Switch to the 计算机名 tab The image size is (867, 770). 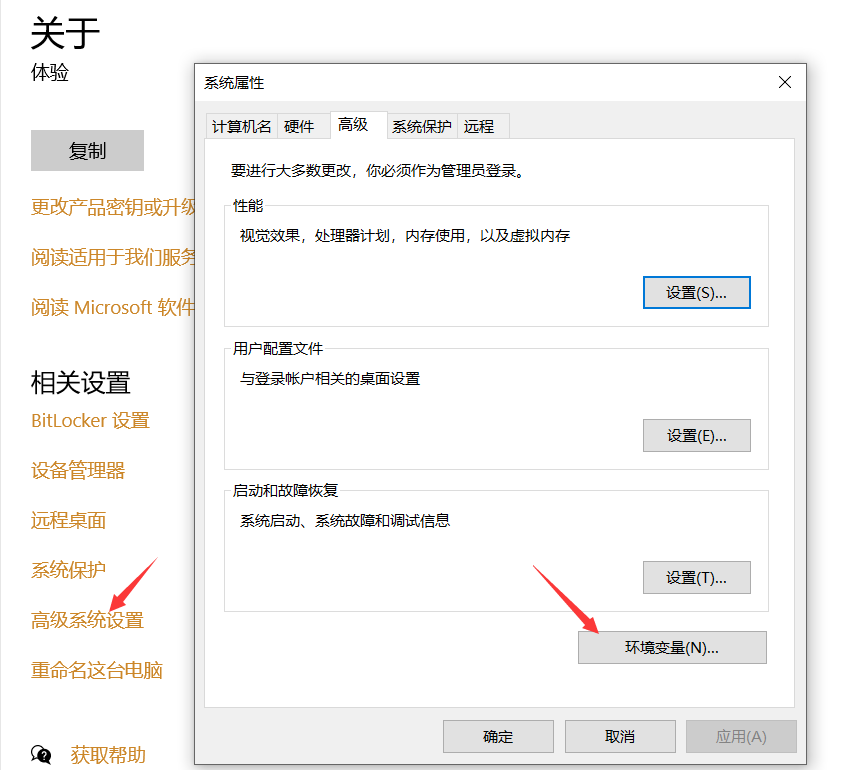(241, 125)
